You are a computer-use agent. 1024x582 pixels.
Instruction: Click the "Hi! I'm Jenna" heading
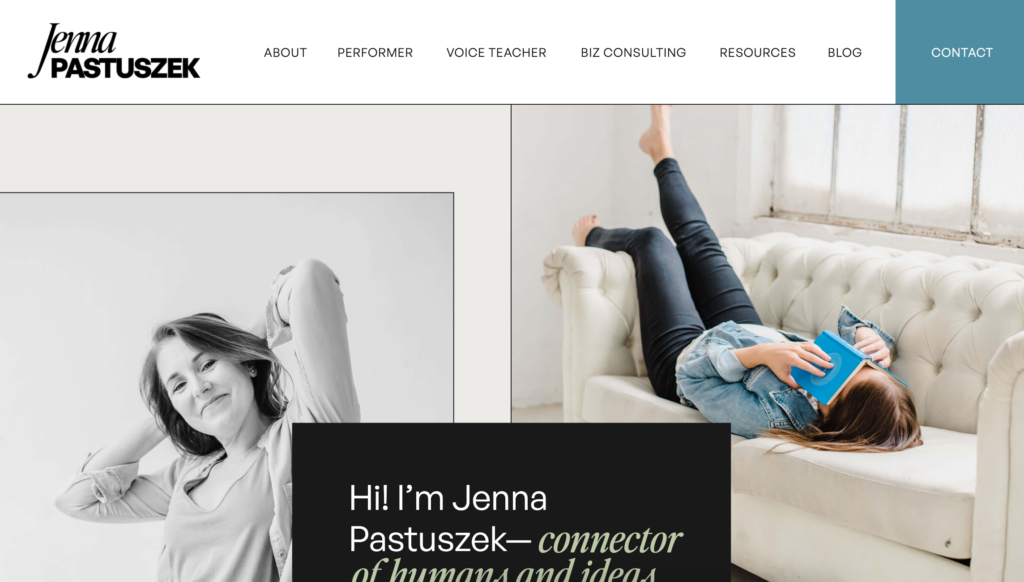click(x=448, y=498)
